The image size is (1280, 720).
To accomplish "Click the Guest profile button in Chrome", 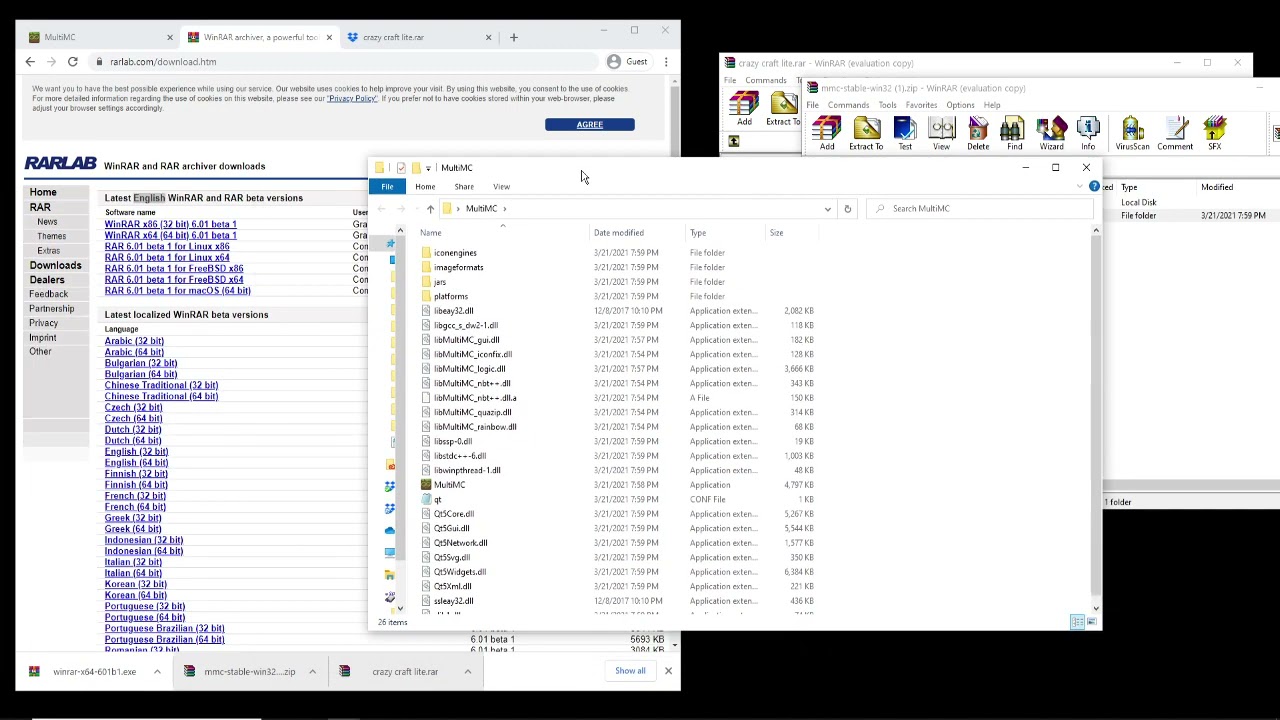I will click(x=628, y=62).
